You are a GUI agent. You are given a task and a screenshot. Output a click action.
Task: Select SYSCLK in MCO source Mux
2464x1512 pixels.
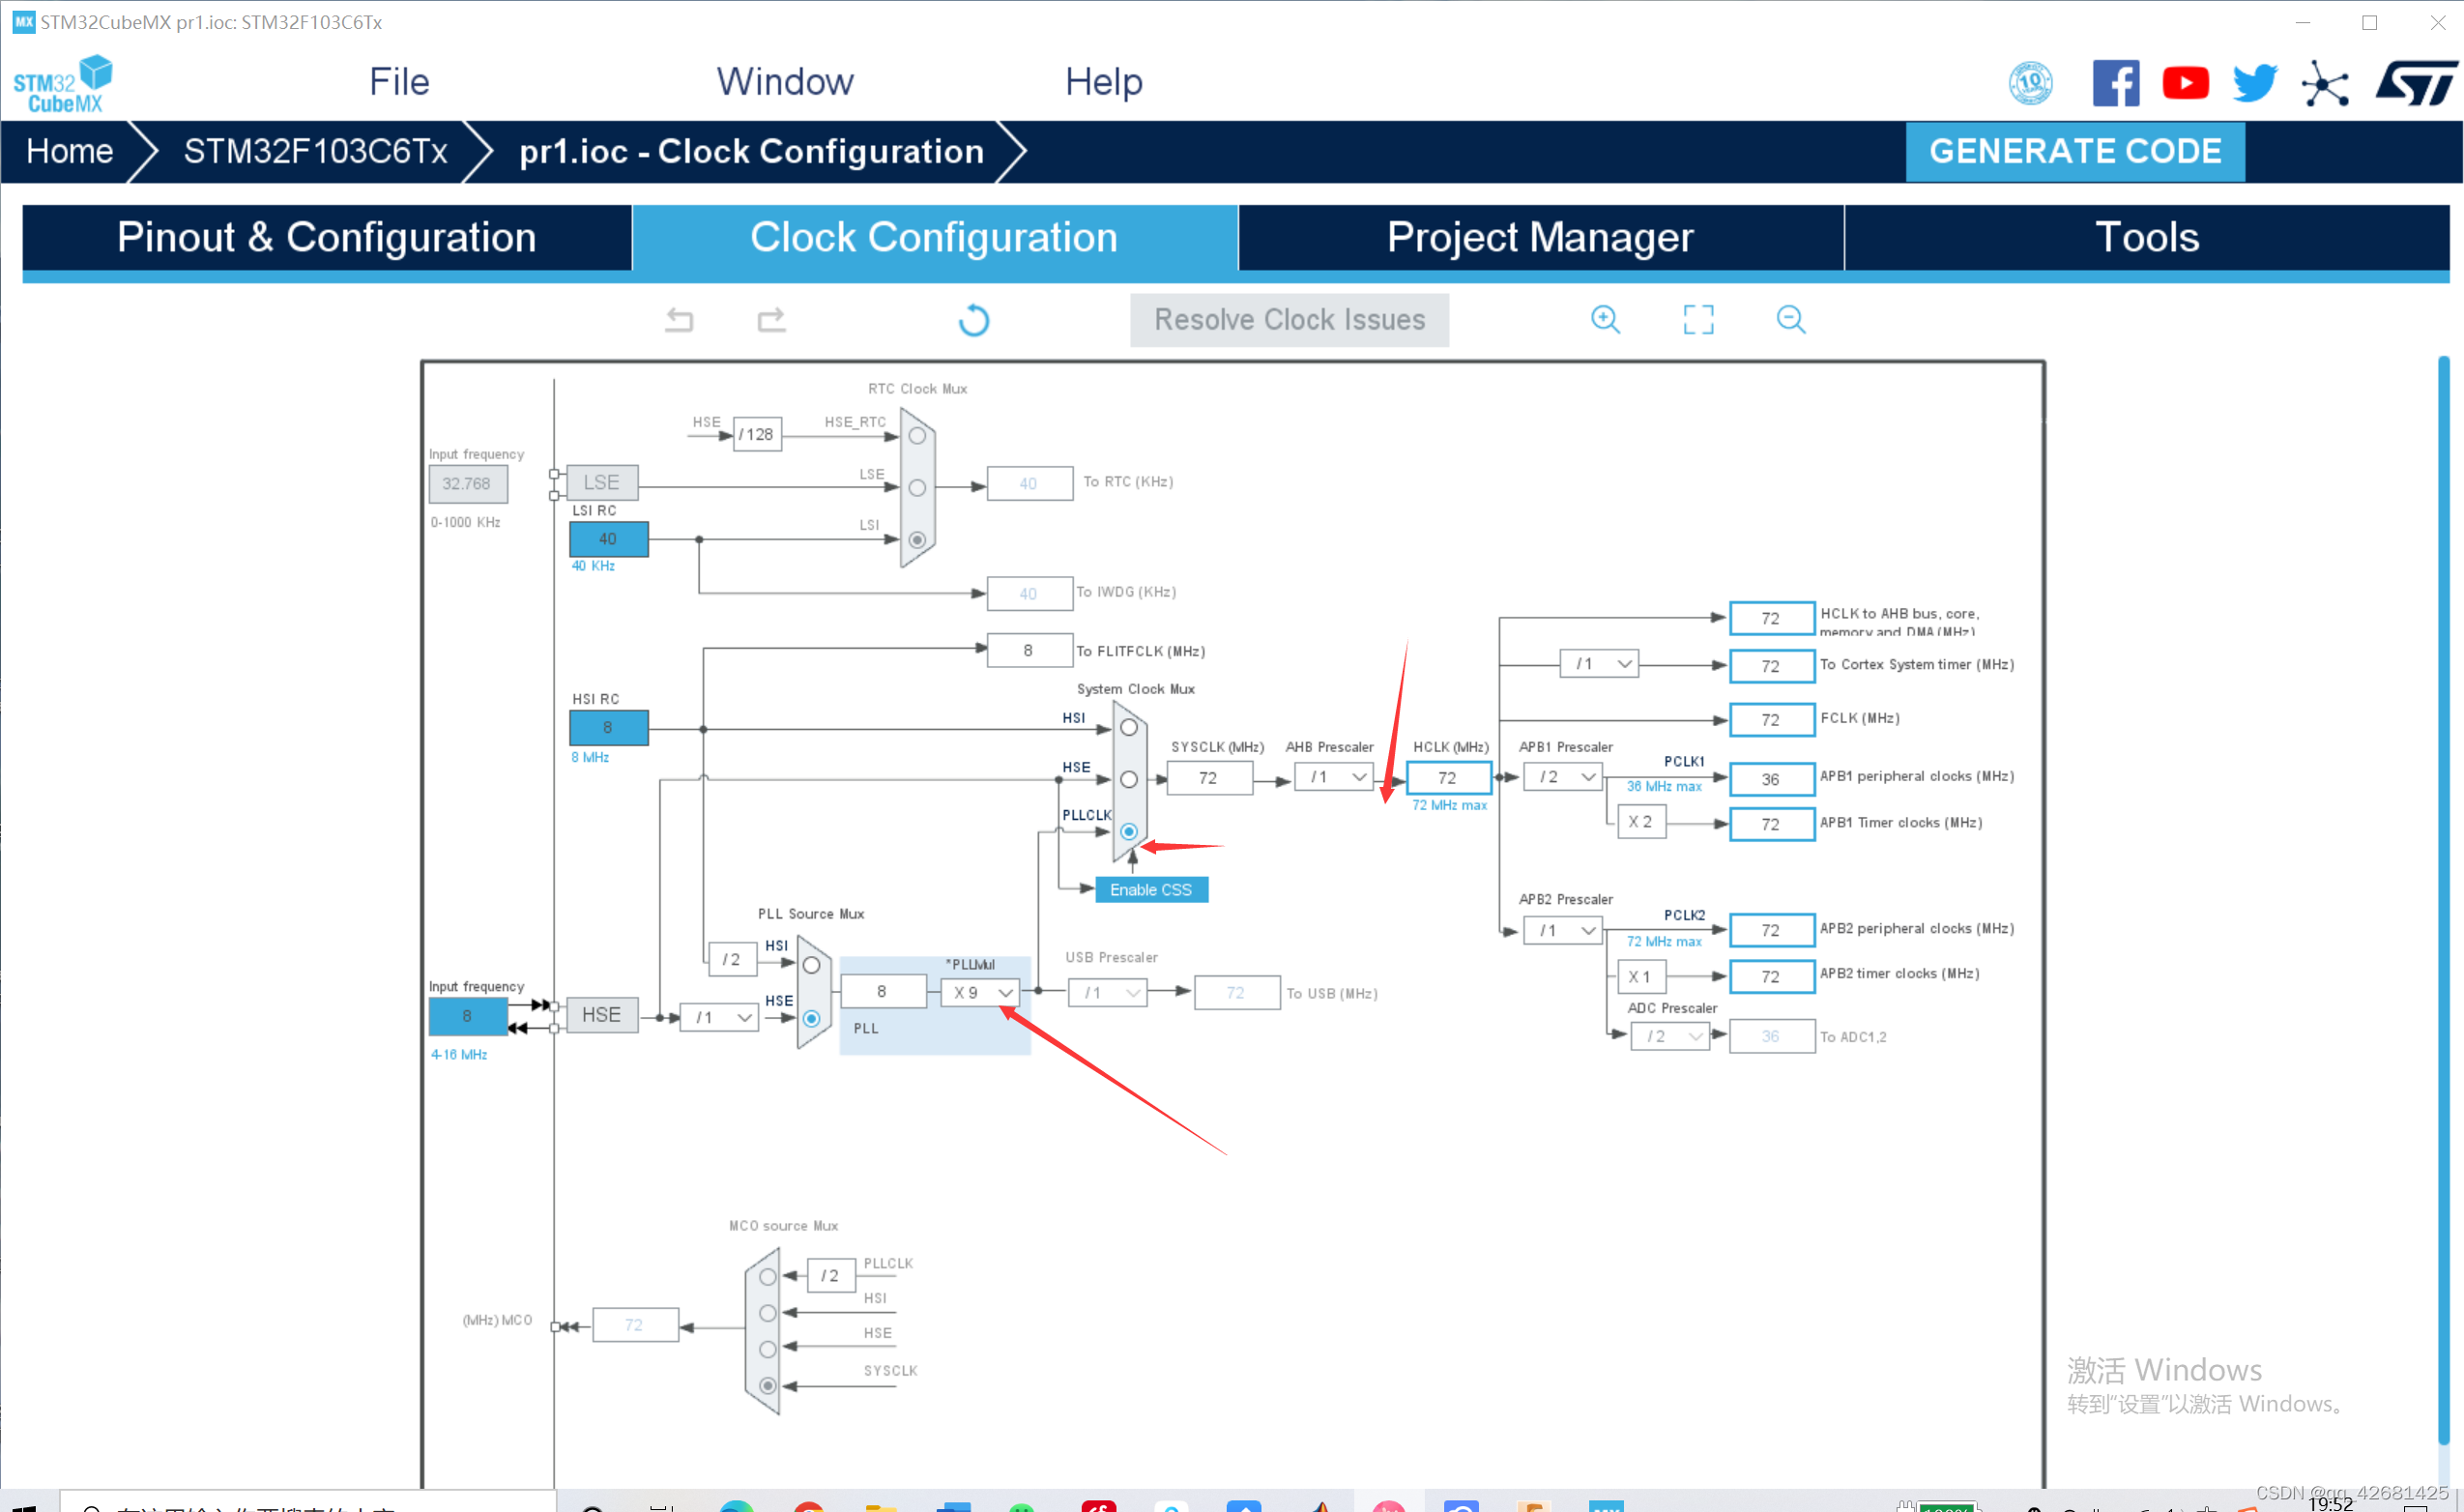[x=768, y=1385]
